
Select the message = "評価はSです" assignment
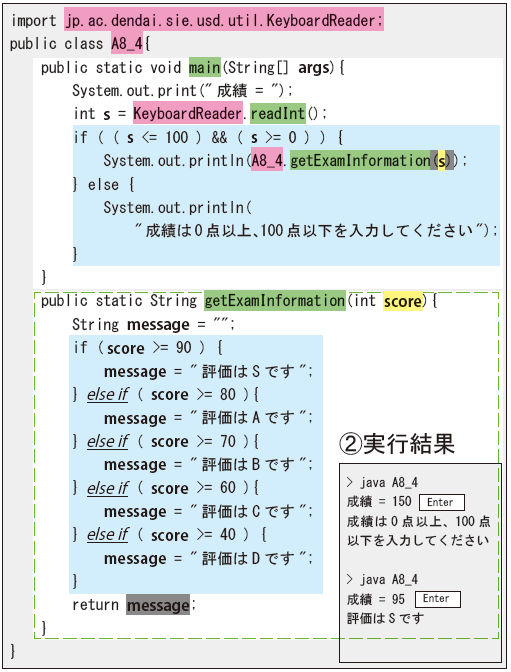coord(208,371)
